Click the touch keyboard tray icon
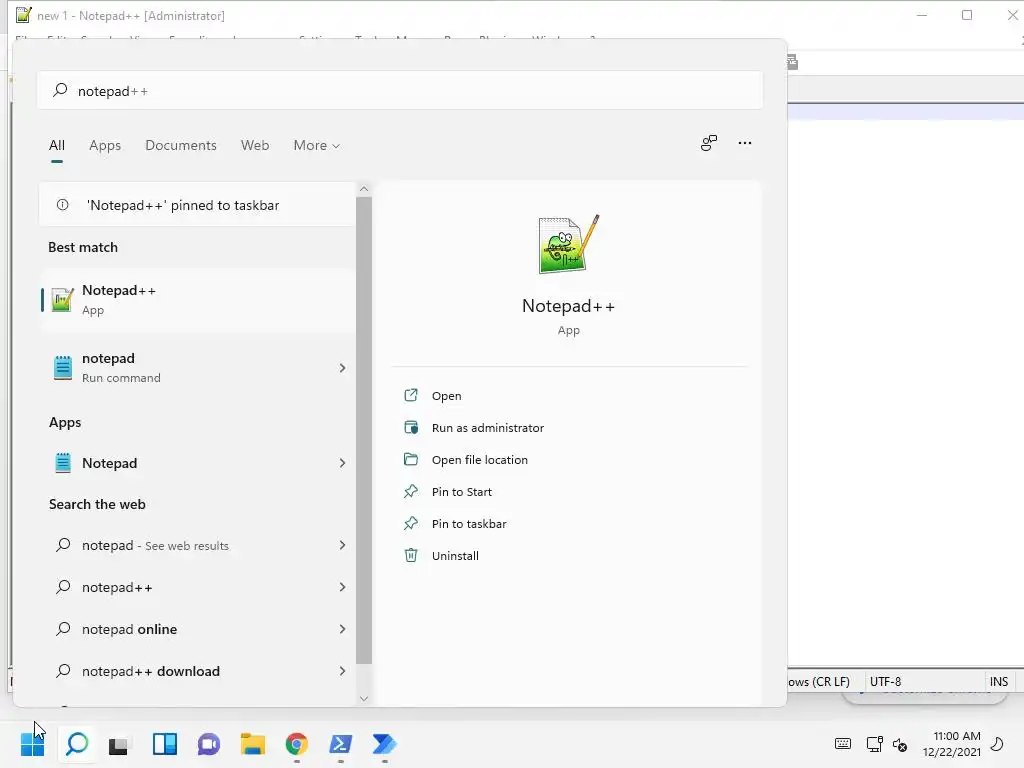 coord(842,744)
